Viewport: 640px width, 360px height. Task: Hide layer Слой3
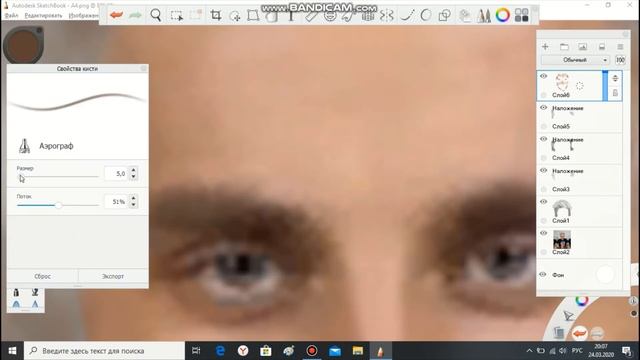coord(544,170)
